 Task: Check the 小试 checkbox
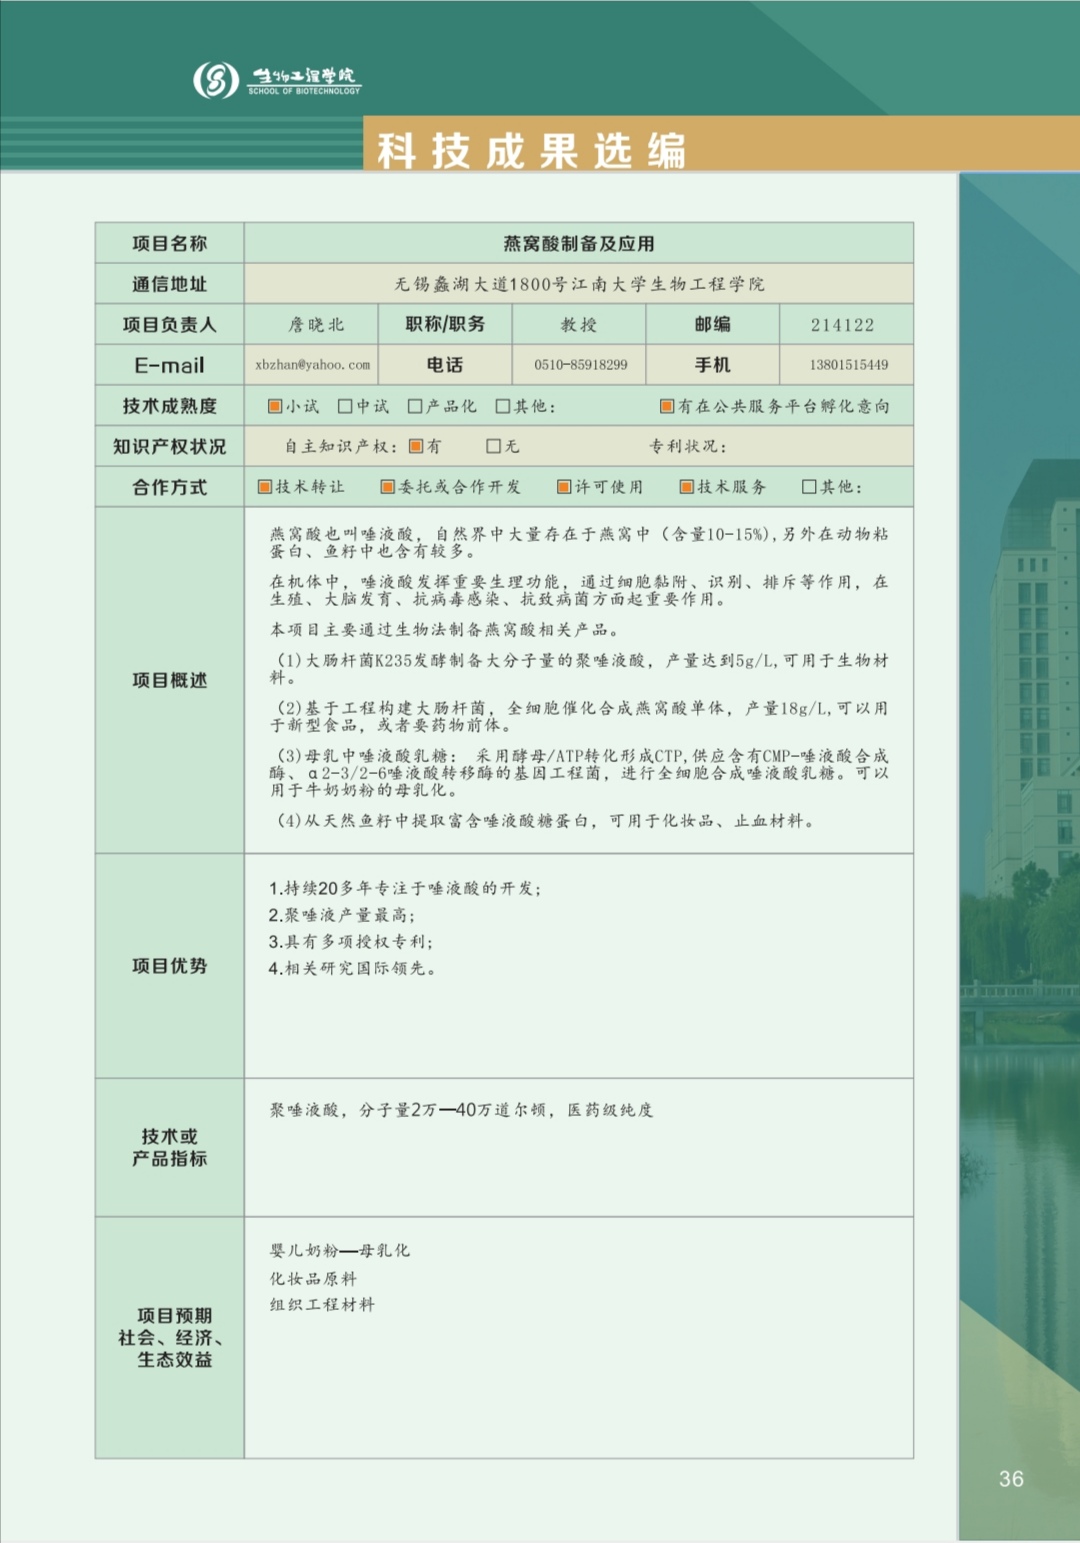[x=275, y=406]
